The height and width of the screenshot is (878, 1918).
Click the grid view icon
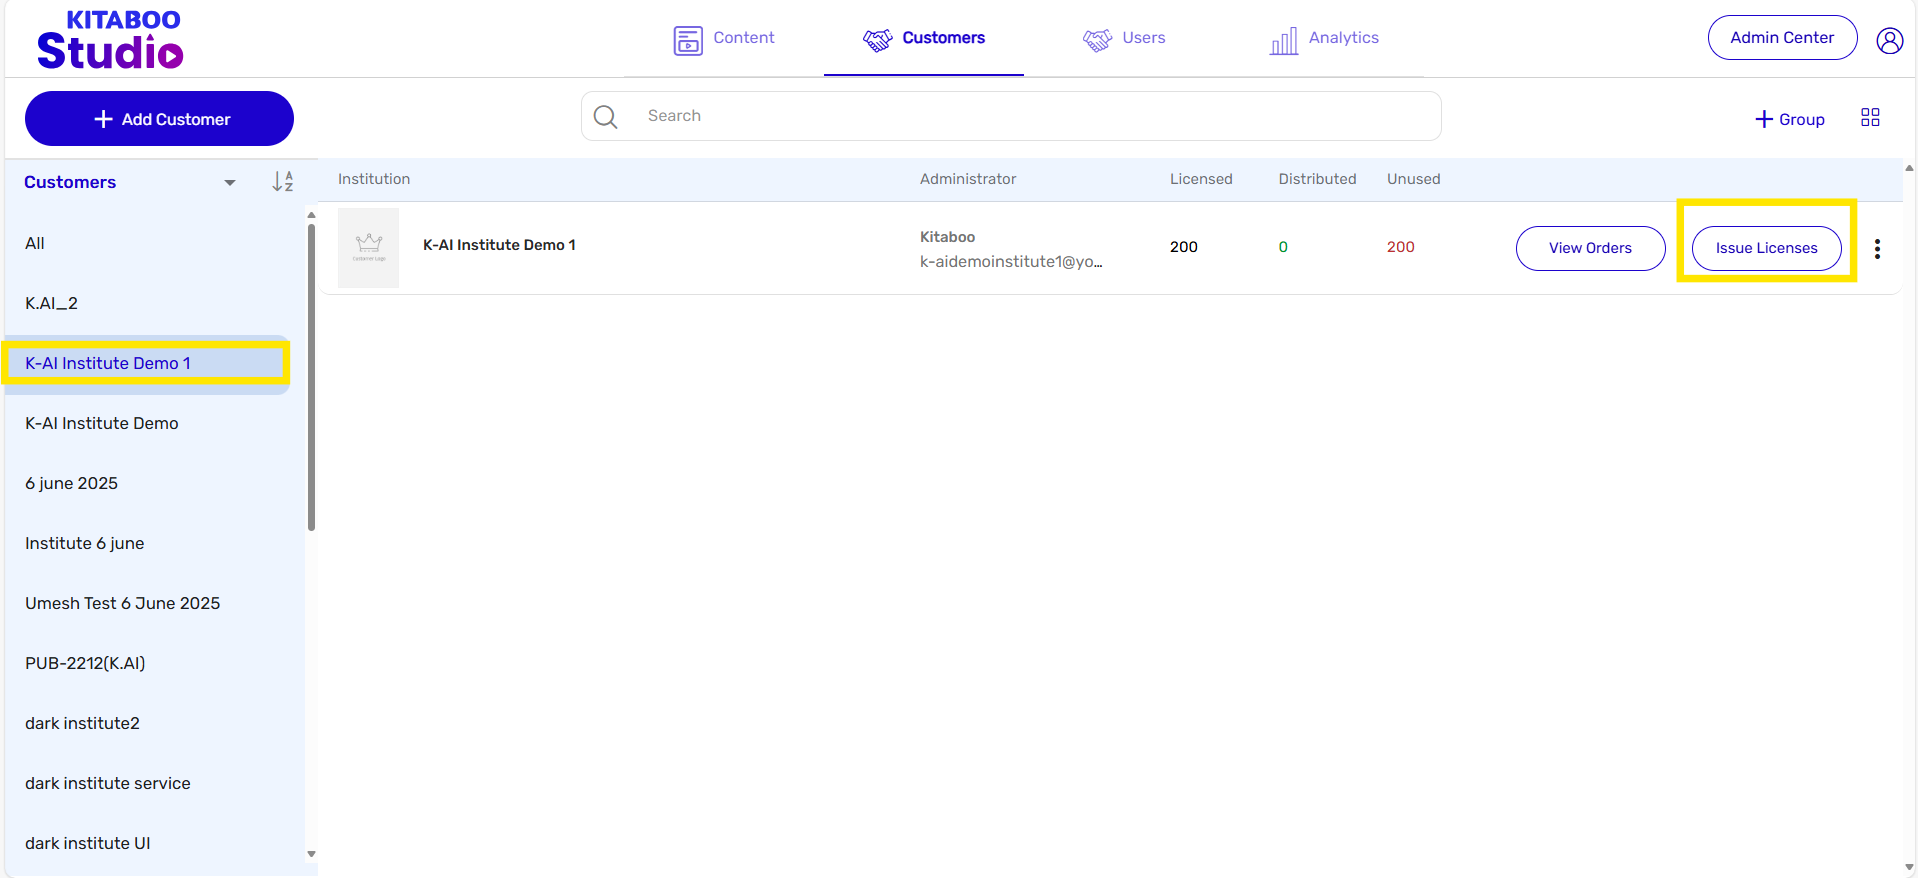[x=1870, y=117]
